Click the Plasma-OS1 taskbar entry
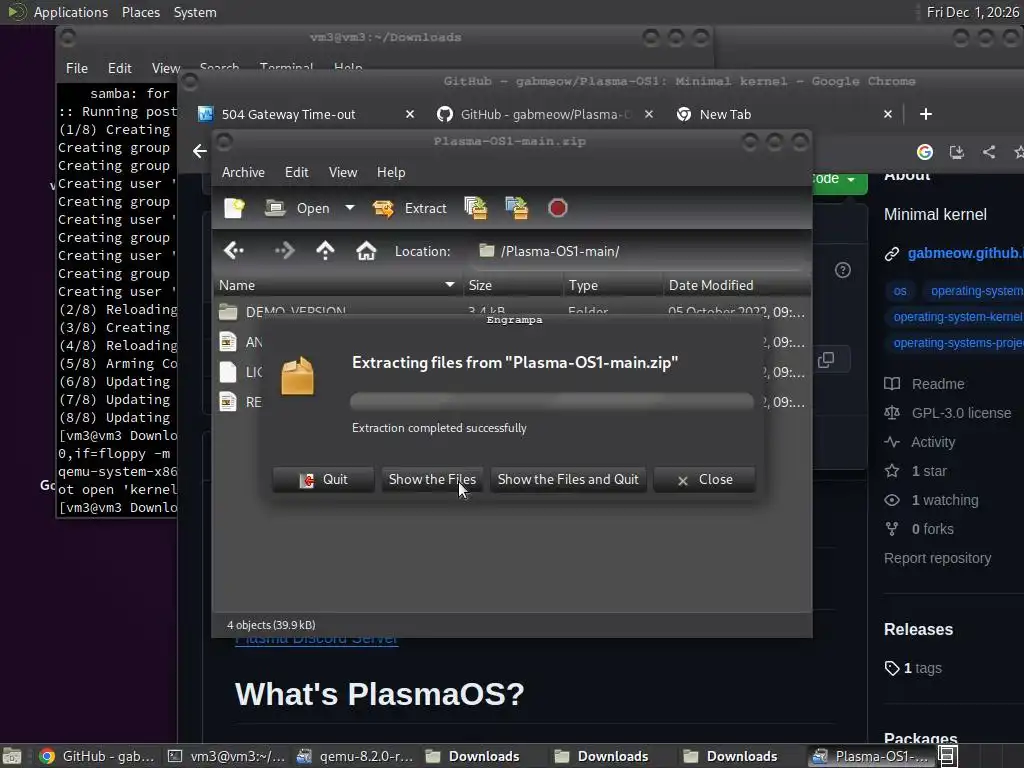The image size is (1024, 768). tap(871, 756)
